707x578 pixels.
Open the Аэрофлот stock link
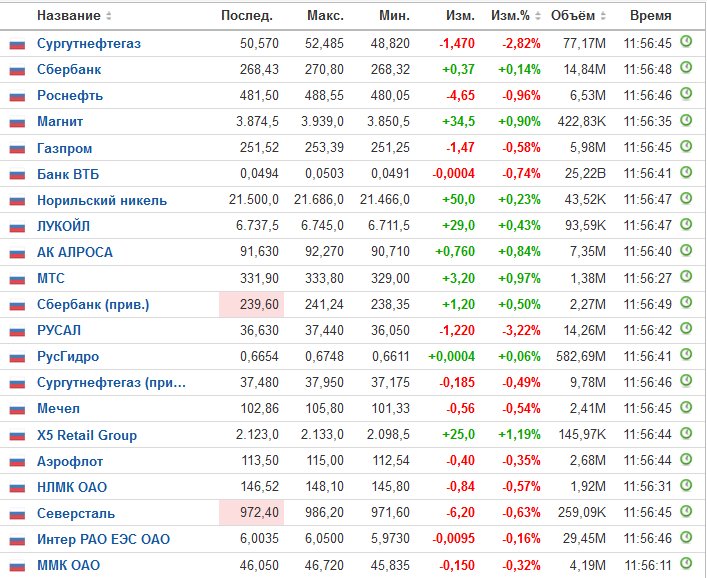[x=70, y=461]
